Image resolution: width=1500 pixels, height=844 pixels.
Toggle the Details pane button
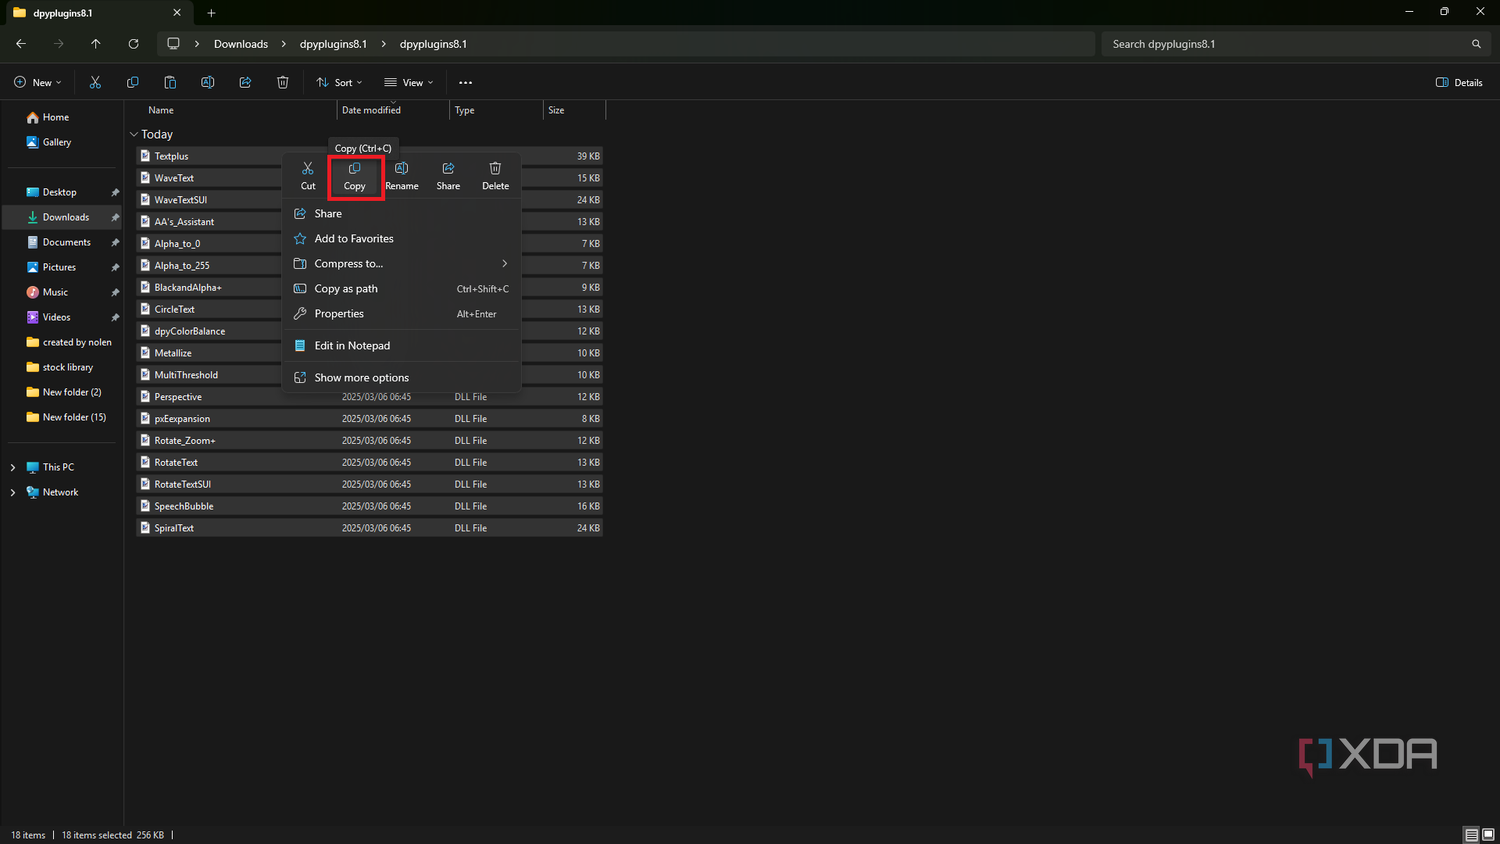pyautogui.click(x=1459, y=82)
